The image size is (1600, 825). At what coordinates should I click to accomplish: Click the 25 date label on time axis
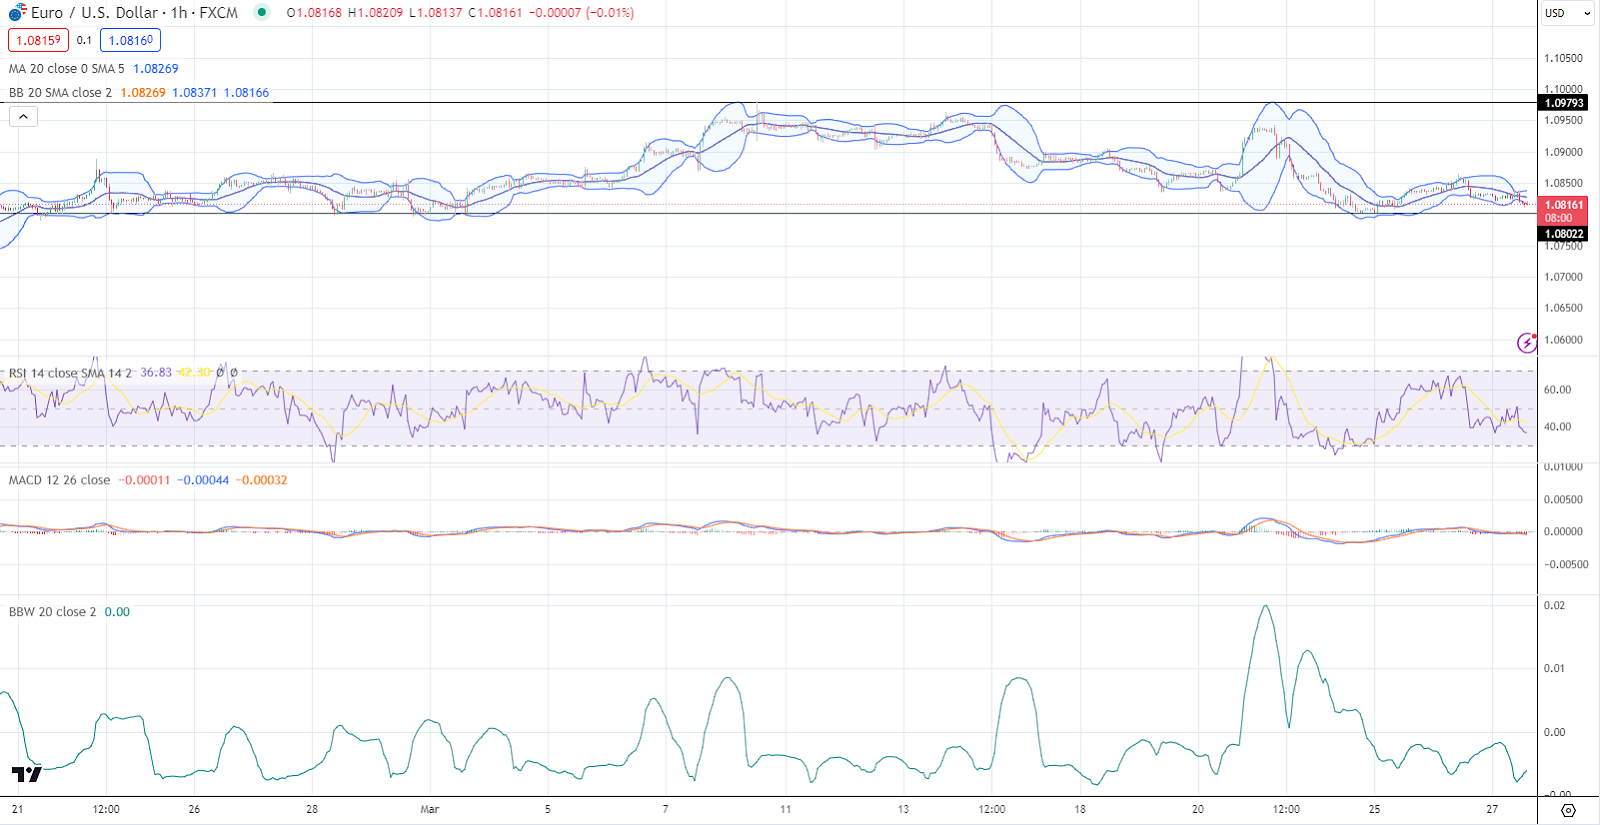tap(1375, 809)
